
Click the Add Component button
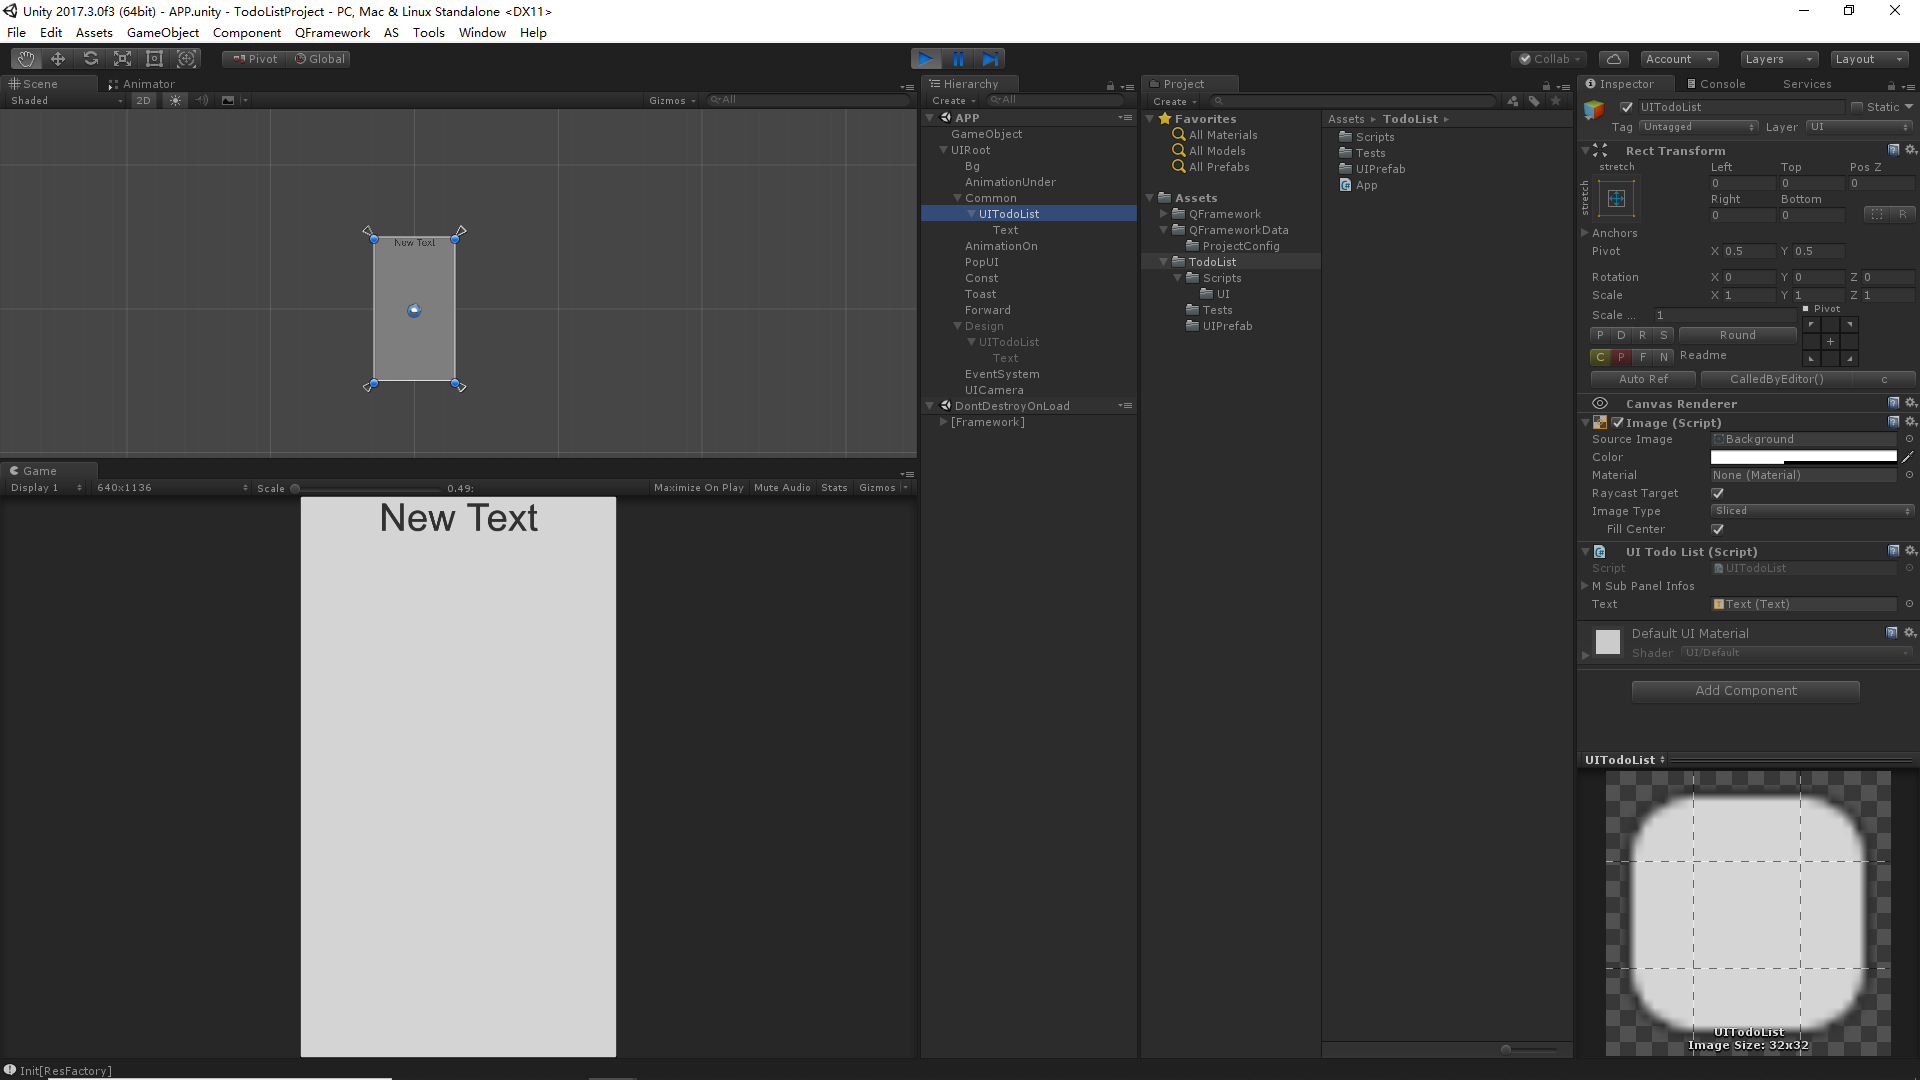click(x=1745, y=691)
